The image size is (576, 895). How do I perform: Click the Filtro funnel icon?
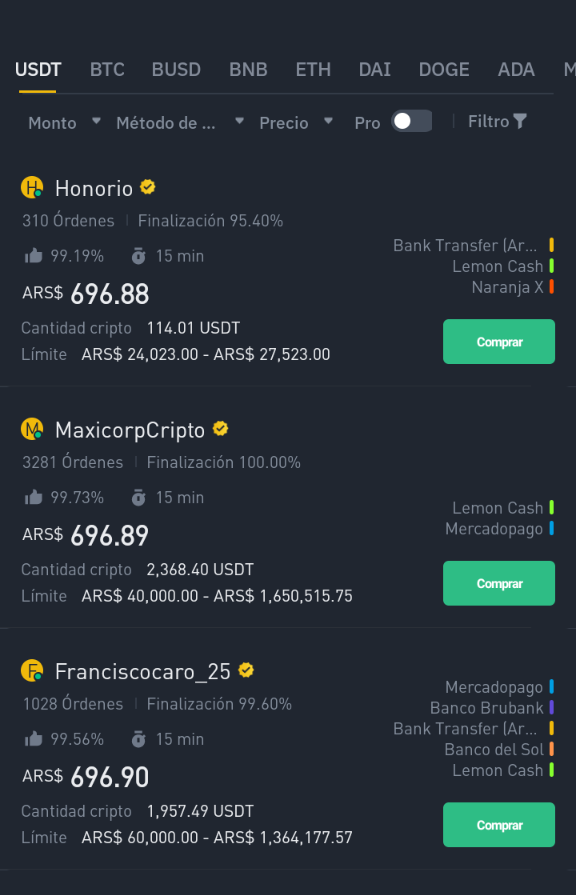click(x=519, y=121)
